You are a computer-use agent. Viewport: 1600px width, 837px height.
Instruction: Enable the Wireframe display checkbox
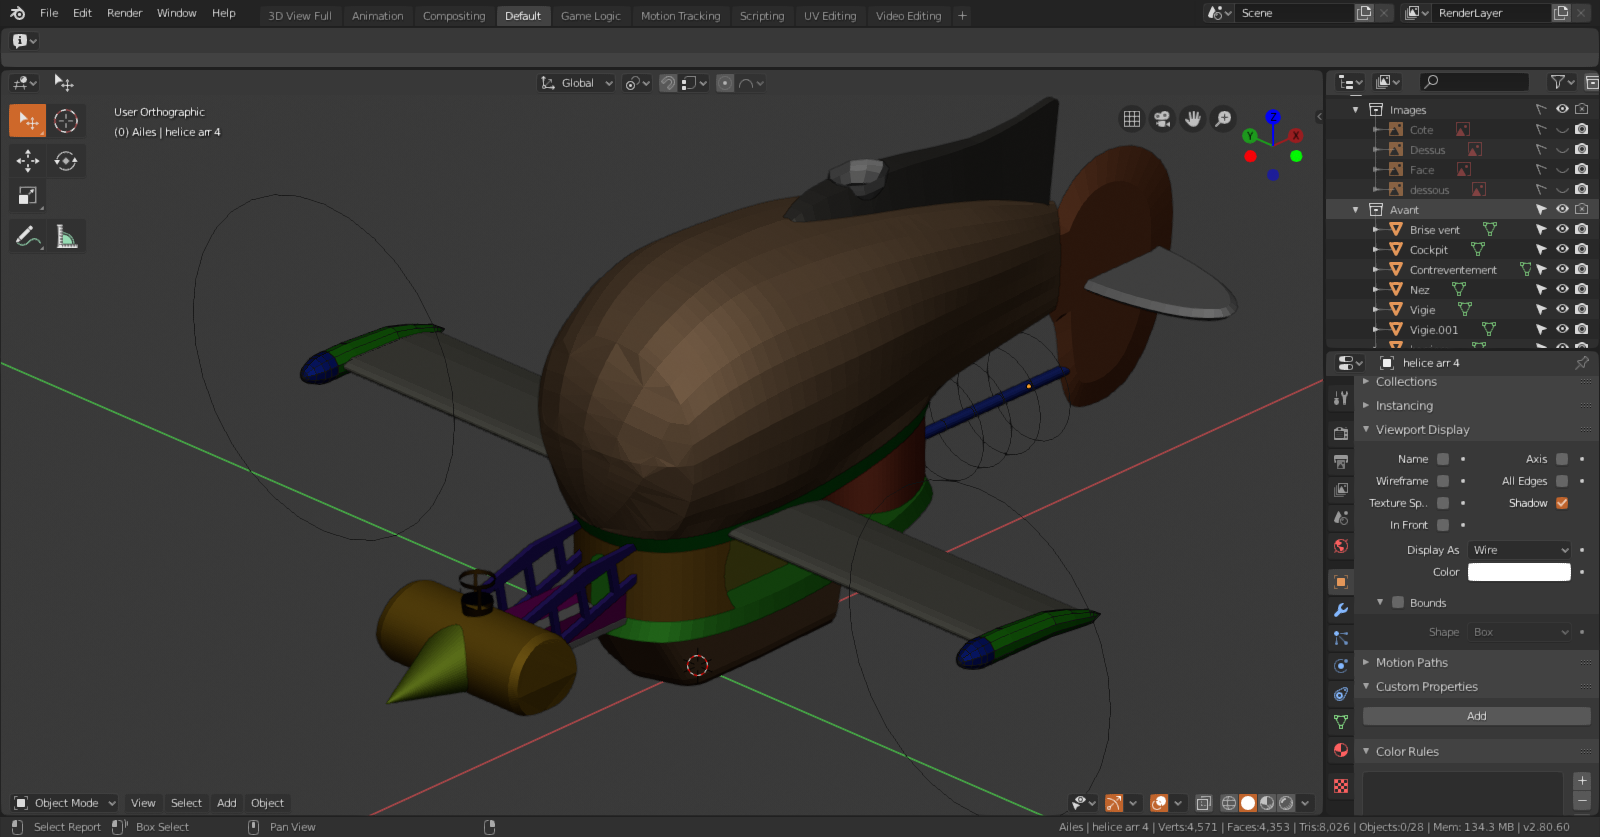tap(1443, 481)
